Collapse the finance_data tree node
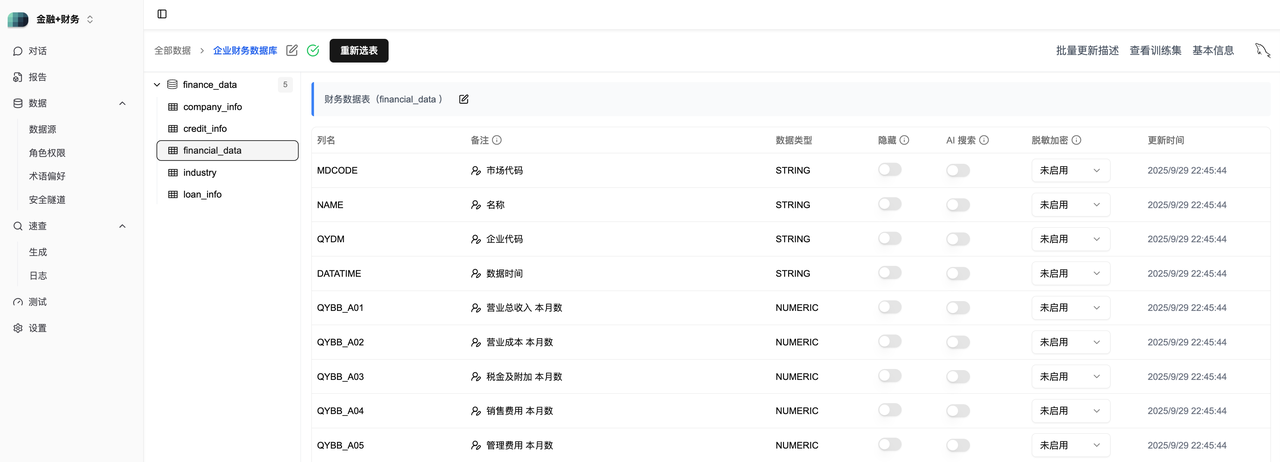The image size is (1280, 462). 157,85
